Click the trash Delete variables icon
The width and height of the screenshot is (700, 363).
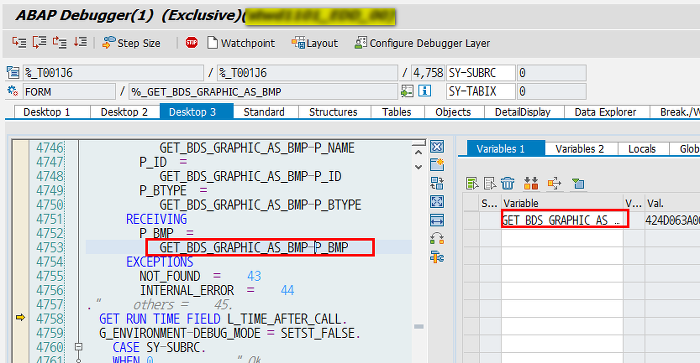[508, 183]
